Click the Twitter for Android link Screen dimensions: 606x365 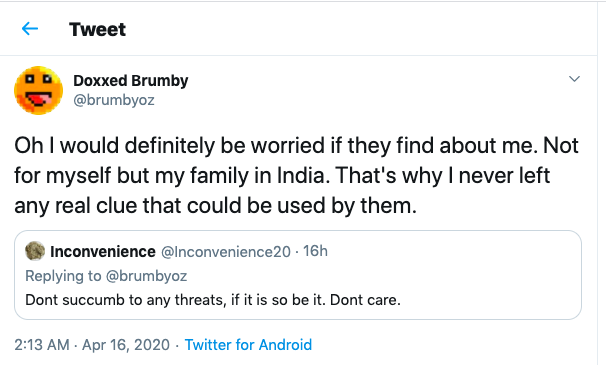(x=248, y=345)
